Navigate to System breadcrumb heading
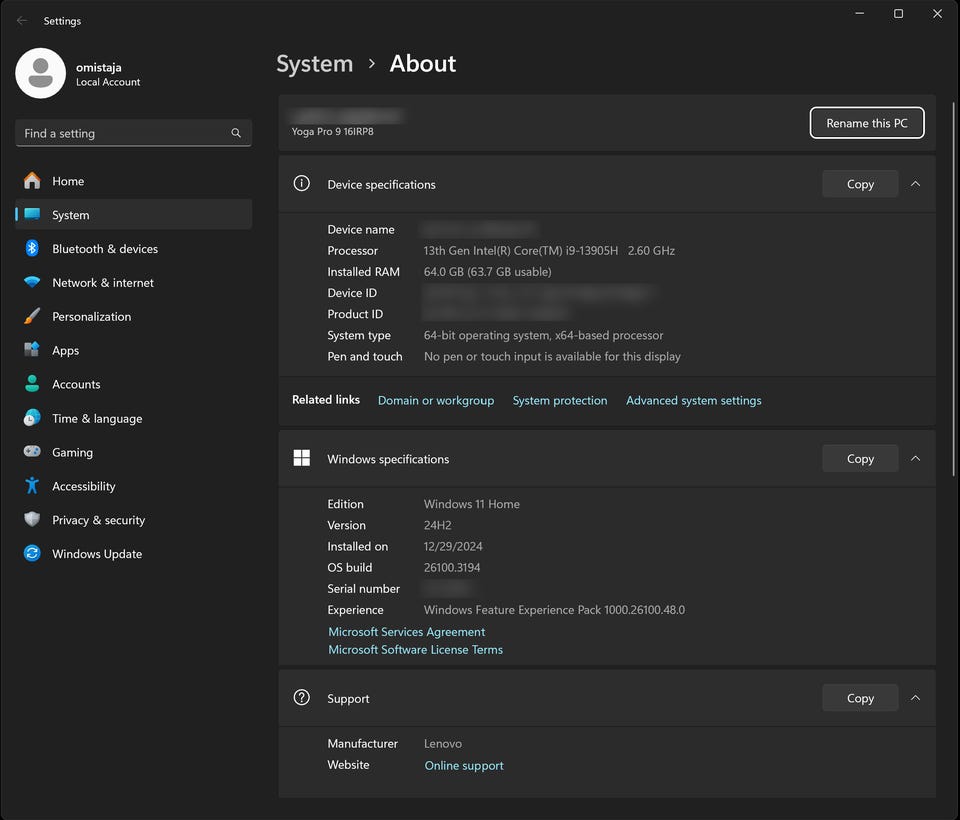This screenshot has width=960, height=820. (x=314, y=64)
